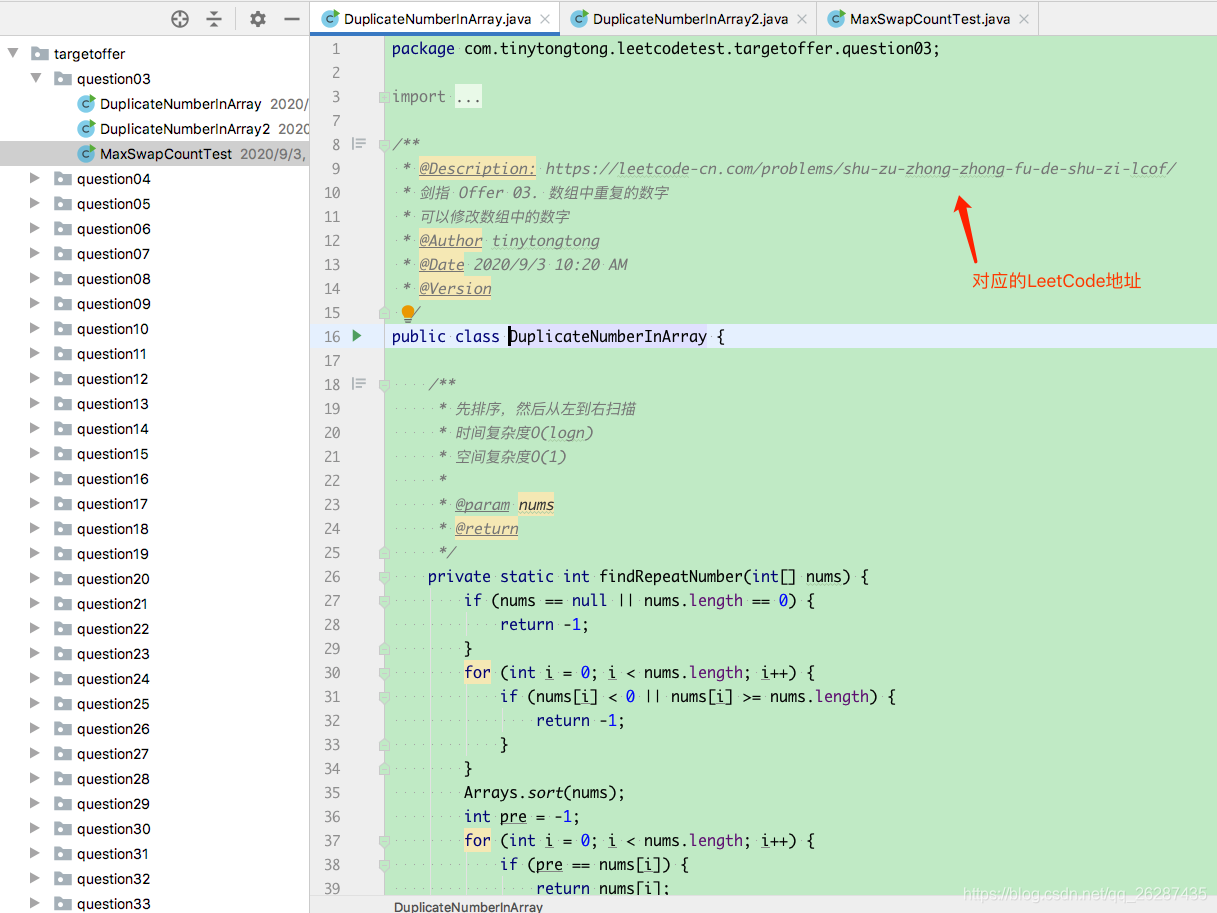The height and width of the screenshot is (913, 1217).
Task: Fold the for loop at line 30
Action: [x=383, y=673]
